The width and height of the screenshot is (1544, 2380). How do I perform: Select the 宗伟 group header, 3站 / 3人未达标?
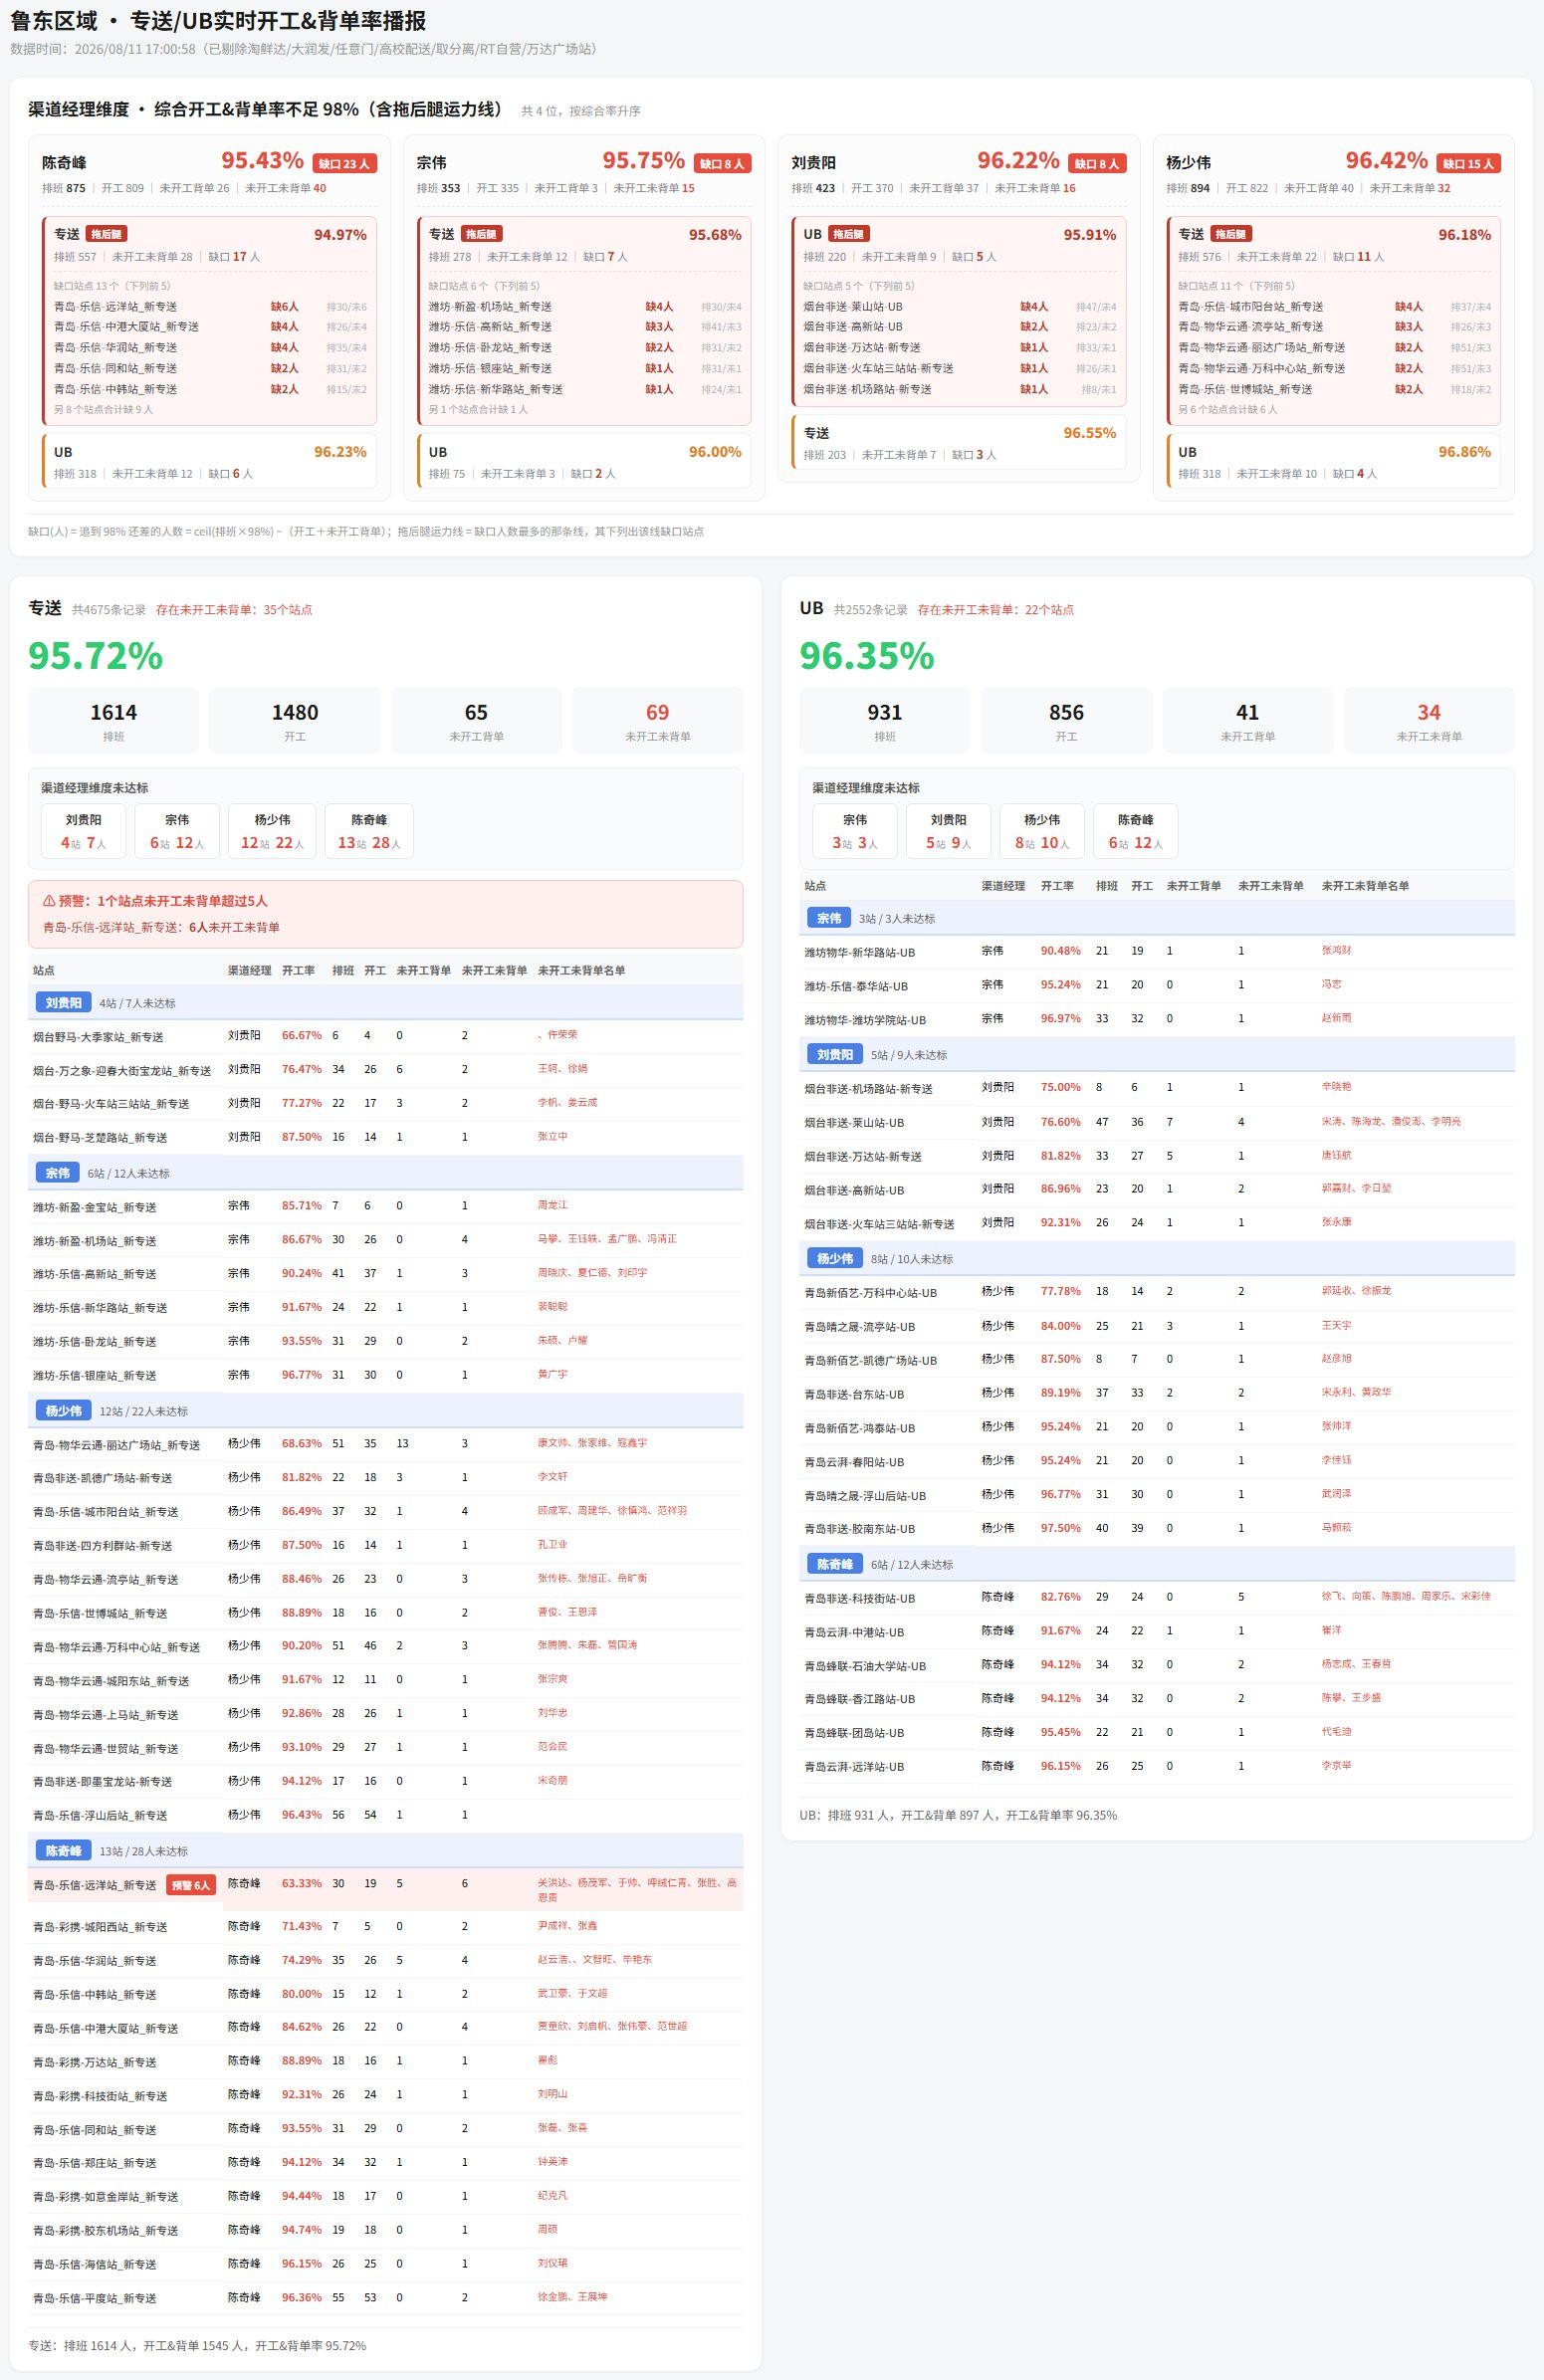1157,918
